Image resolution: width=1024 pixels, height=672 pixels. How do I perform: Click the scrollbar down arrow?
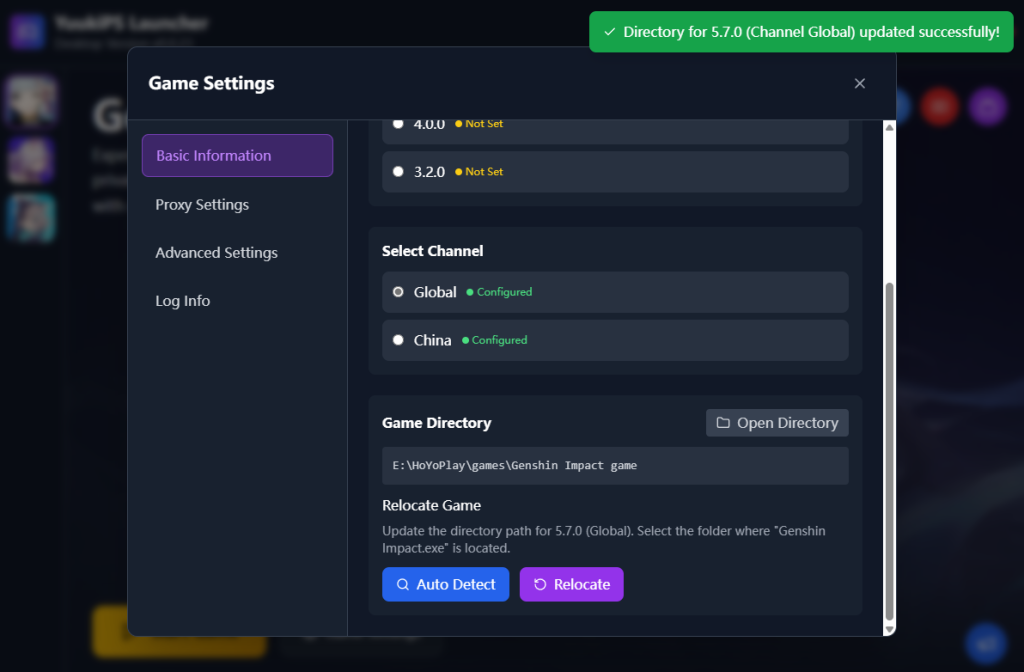tap(889, 629)
